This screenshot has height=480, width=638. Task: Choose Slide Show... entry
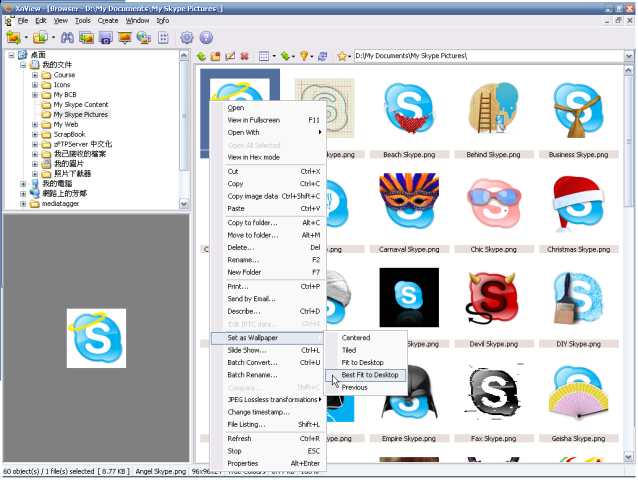point(268,350)
